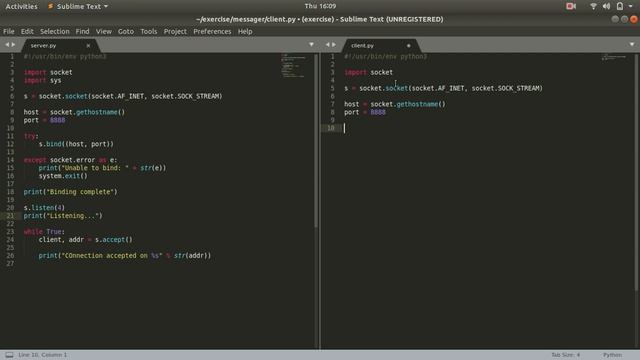Viewport: 640px width, 360px height.
Task: Click the client.py minimap
Action: [x=613, y=57]
